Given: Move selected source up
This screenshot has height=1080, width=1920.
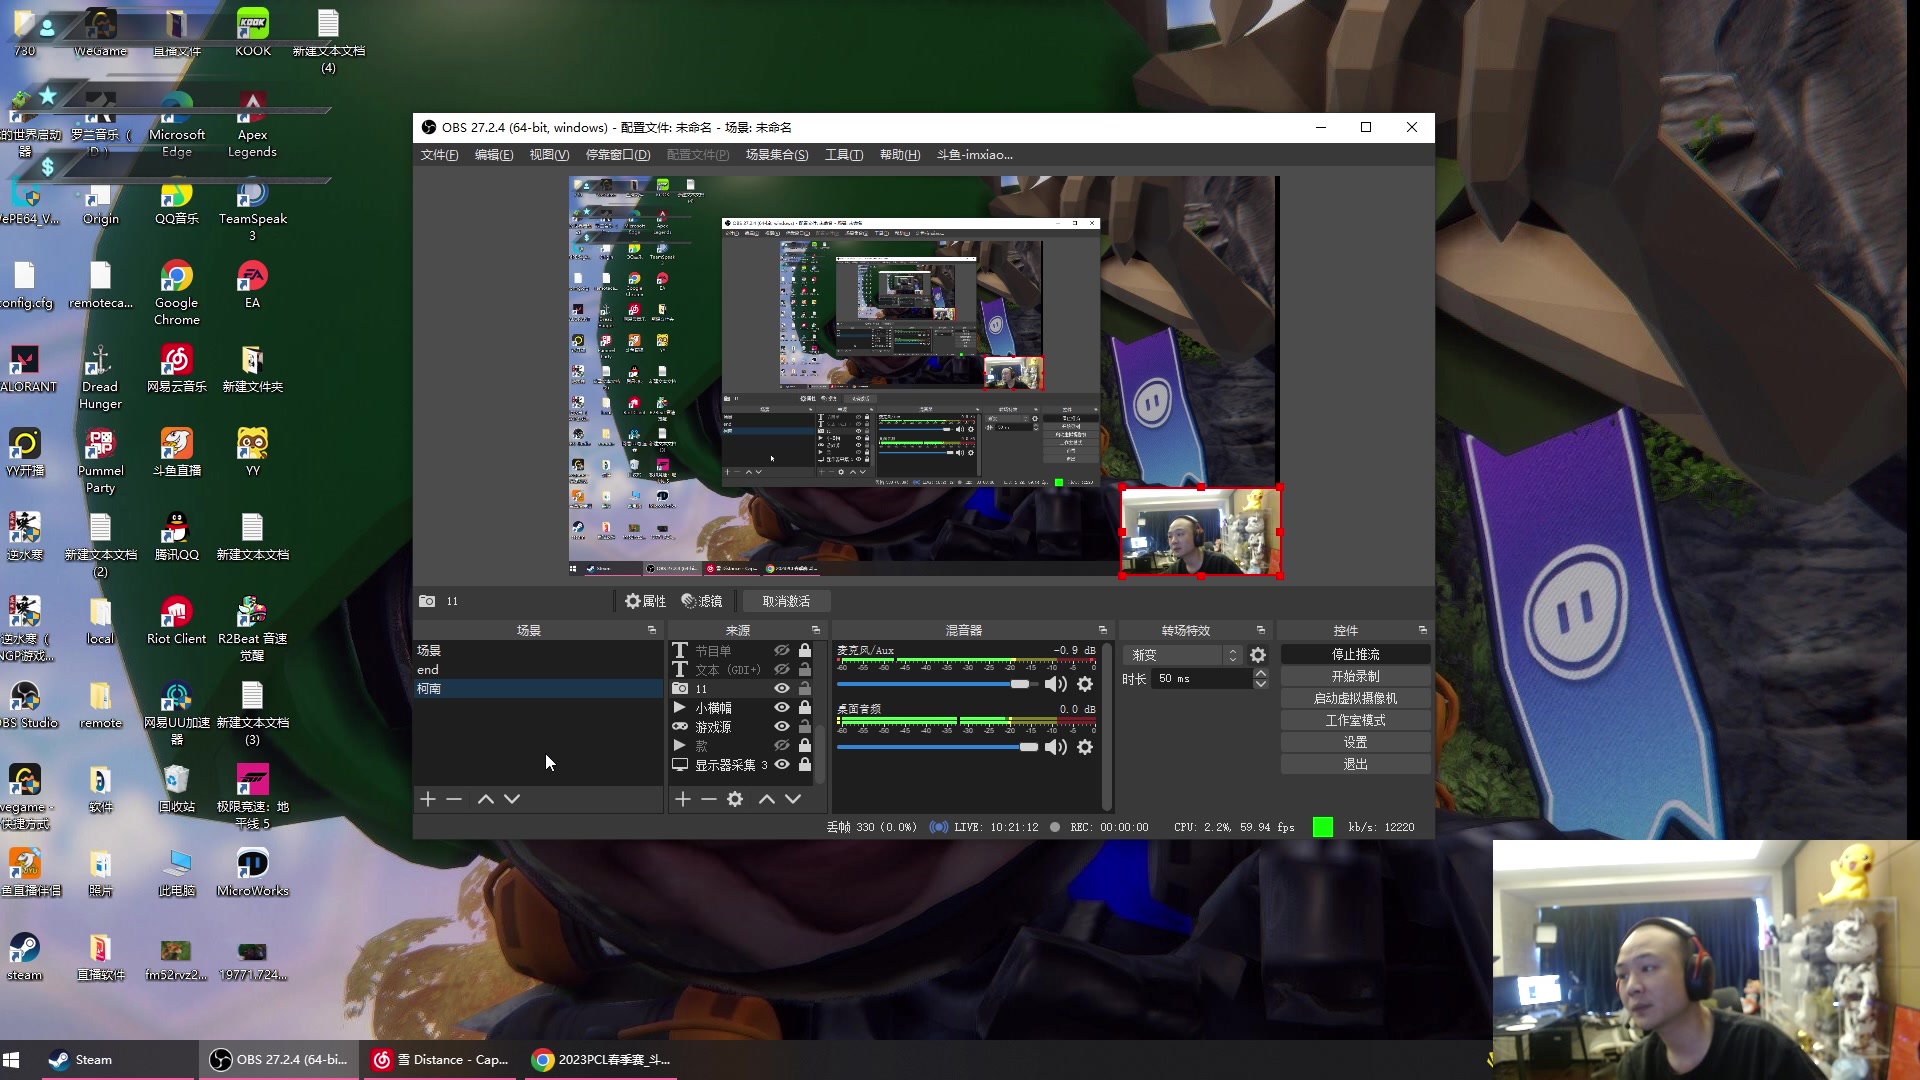Looking at the screenshot, I should [766, 799].
